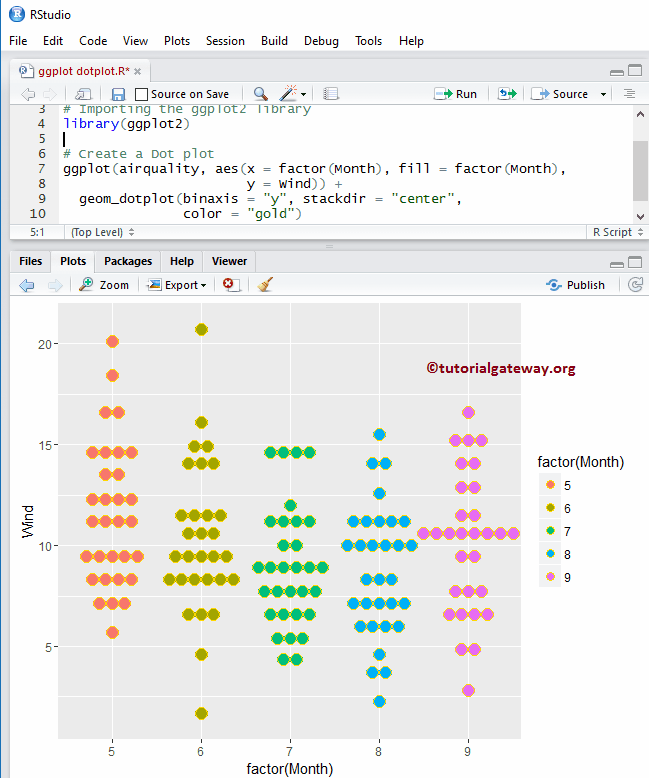This screenshot has height=778, width=649.
Task: Open Find/Replace magnifier in editor
Action: 260,94
